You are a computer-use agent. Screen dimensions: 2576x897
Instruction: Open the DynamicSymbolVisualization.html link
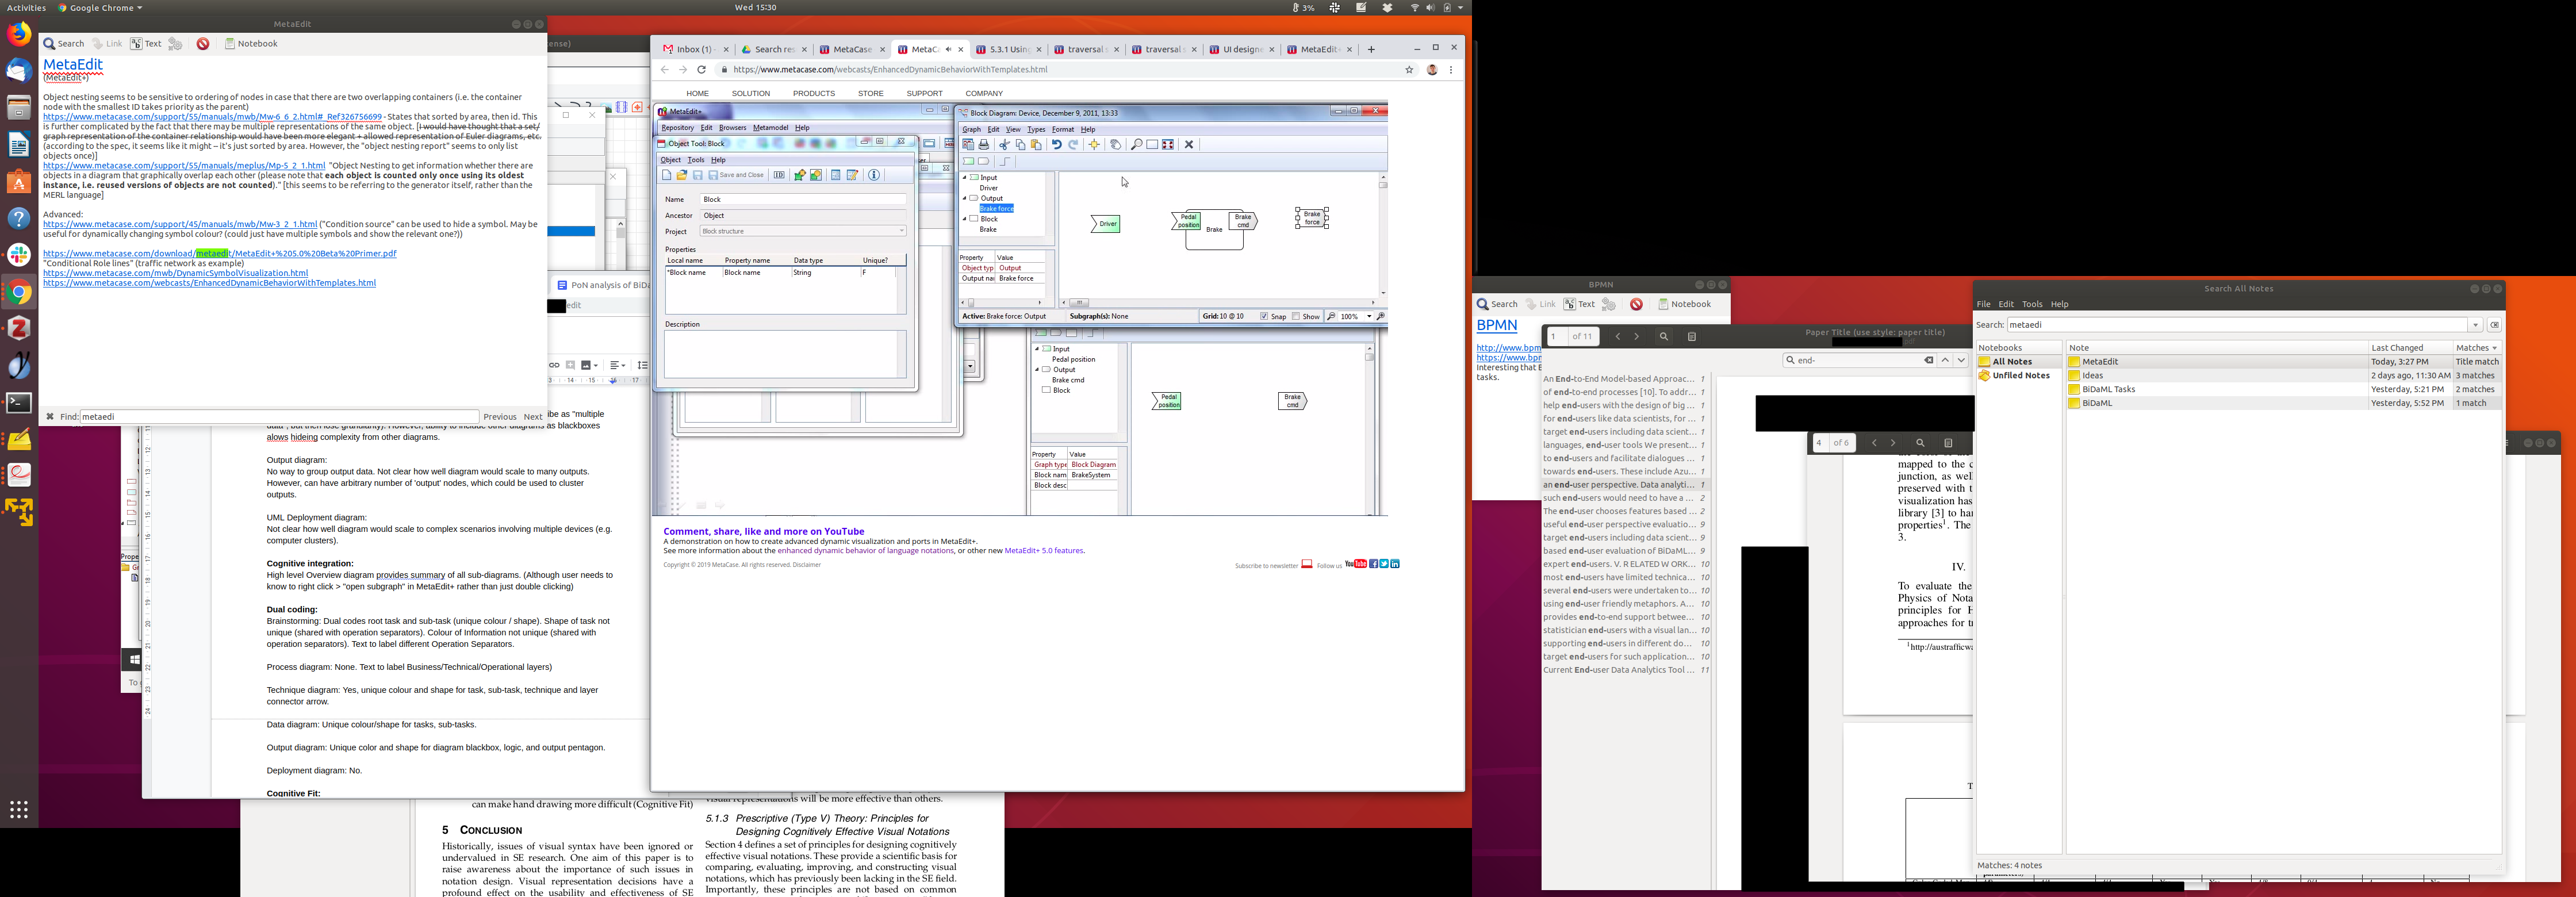point(175,273)
